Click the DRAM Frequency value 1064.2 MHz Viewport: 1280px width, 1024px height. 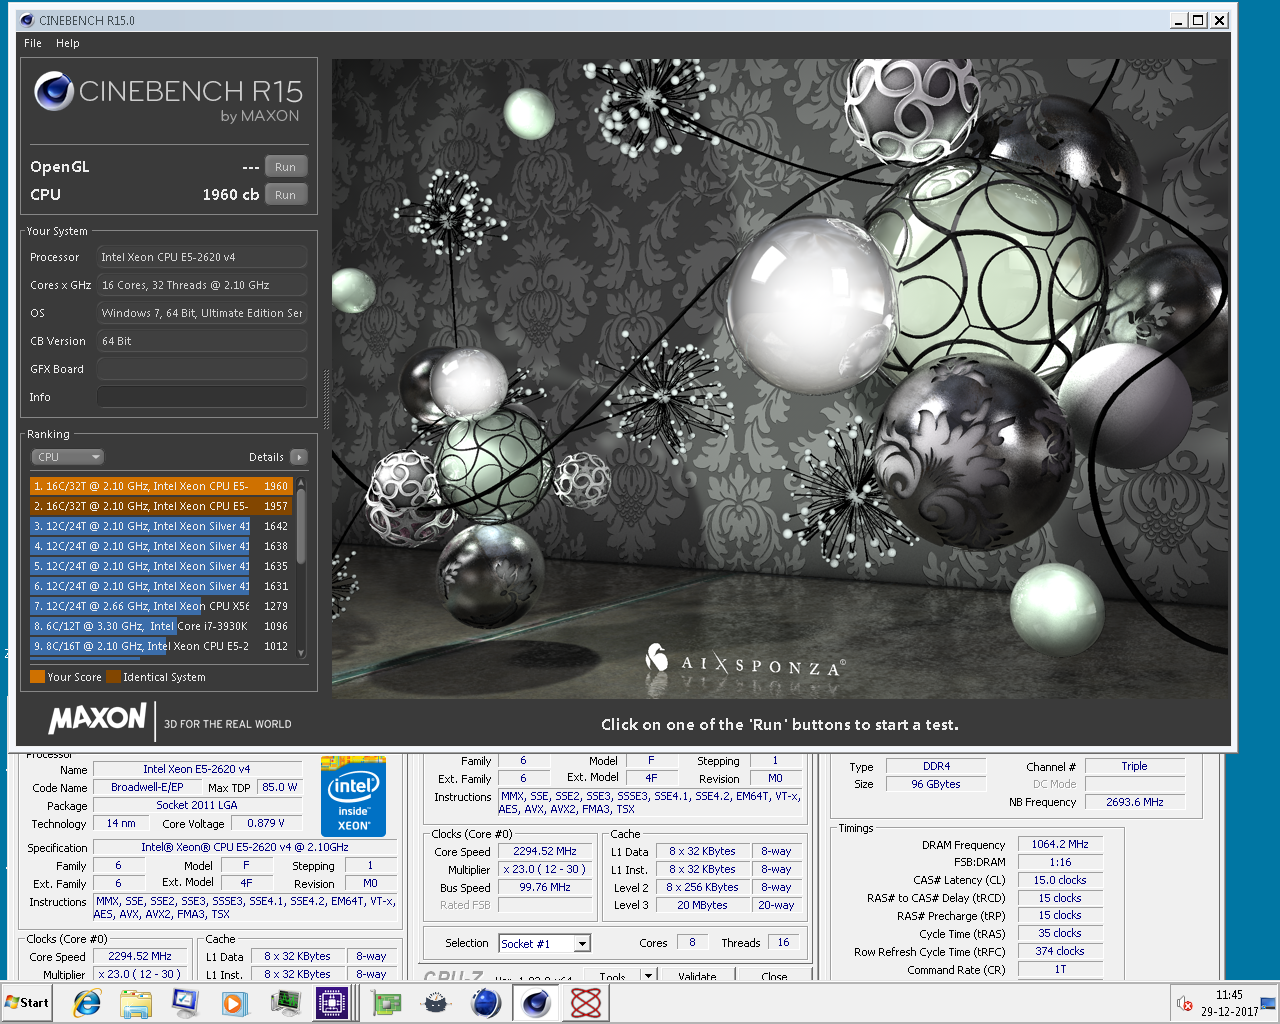click(1060, 844)
